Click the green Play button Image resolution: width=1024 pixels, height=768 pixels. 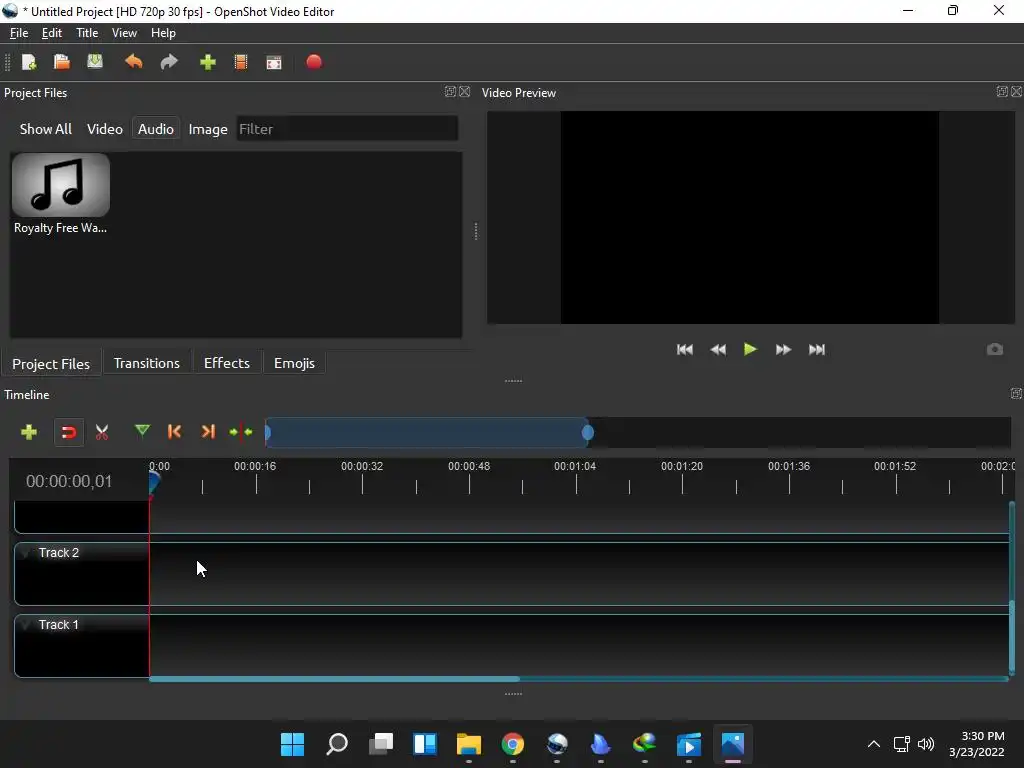[x=750, y=349]
